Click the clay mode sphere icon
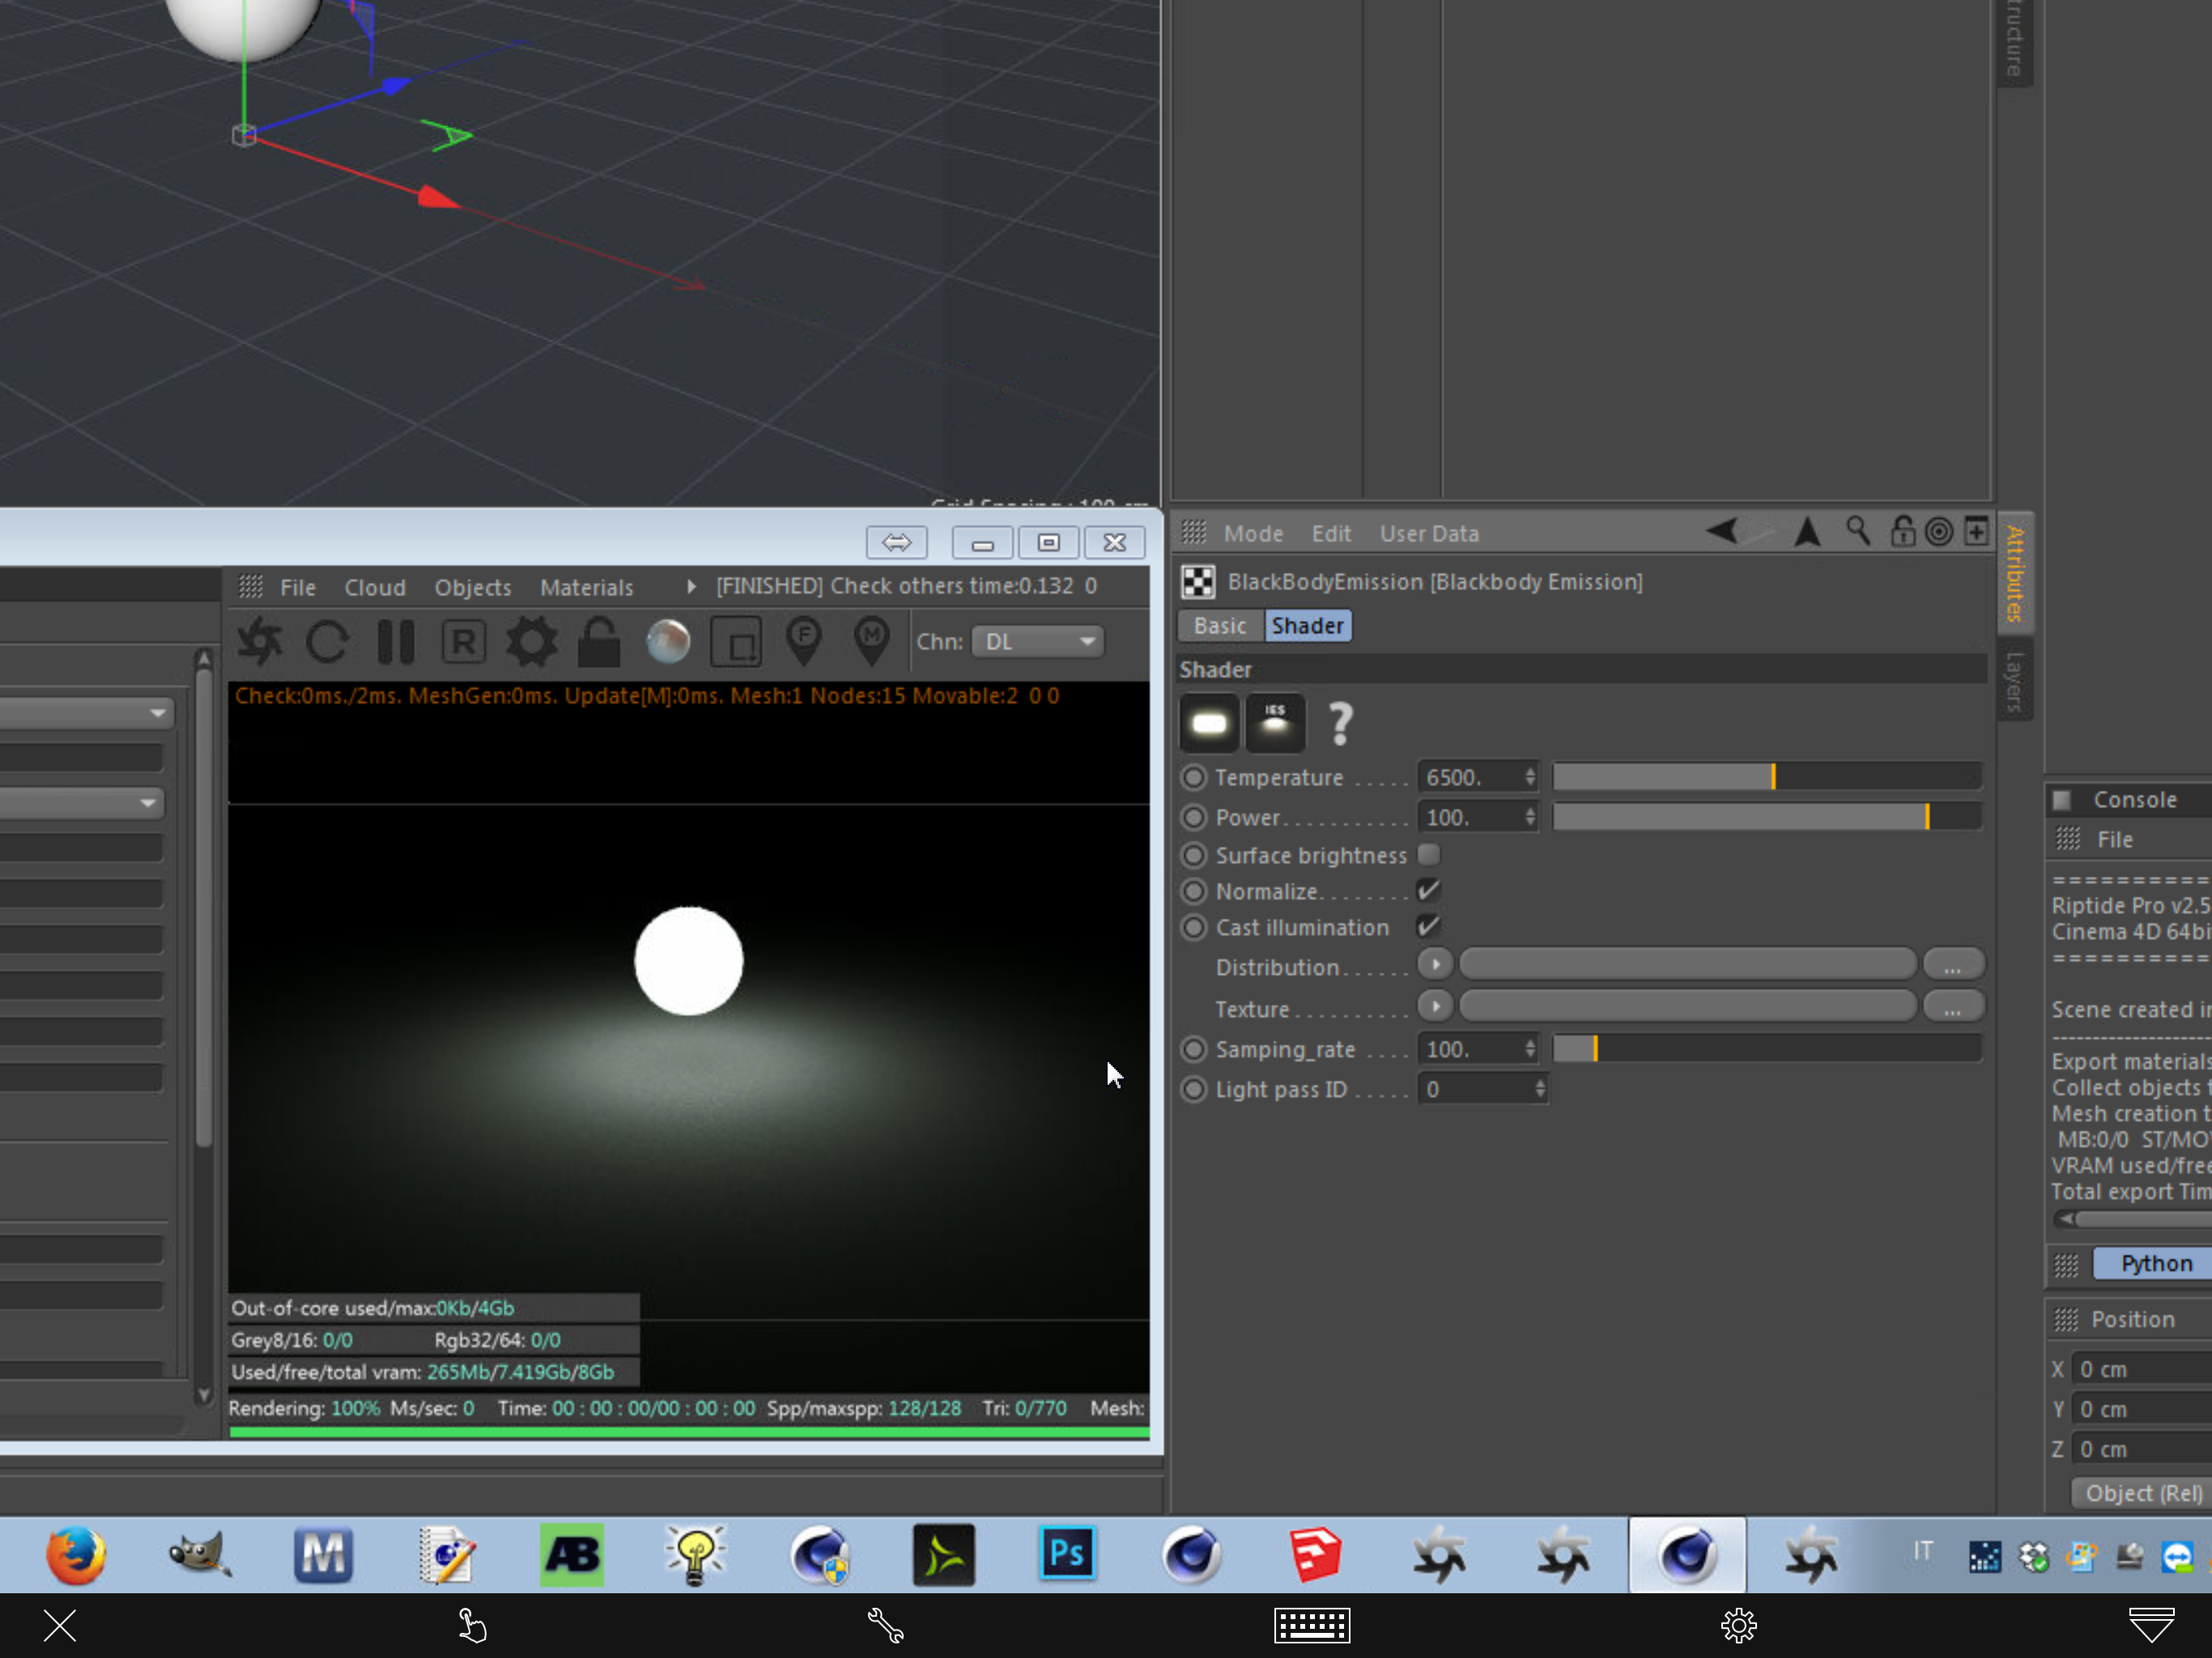This screenshot has width=2212, height=1658. click(668, 642)
